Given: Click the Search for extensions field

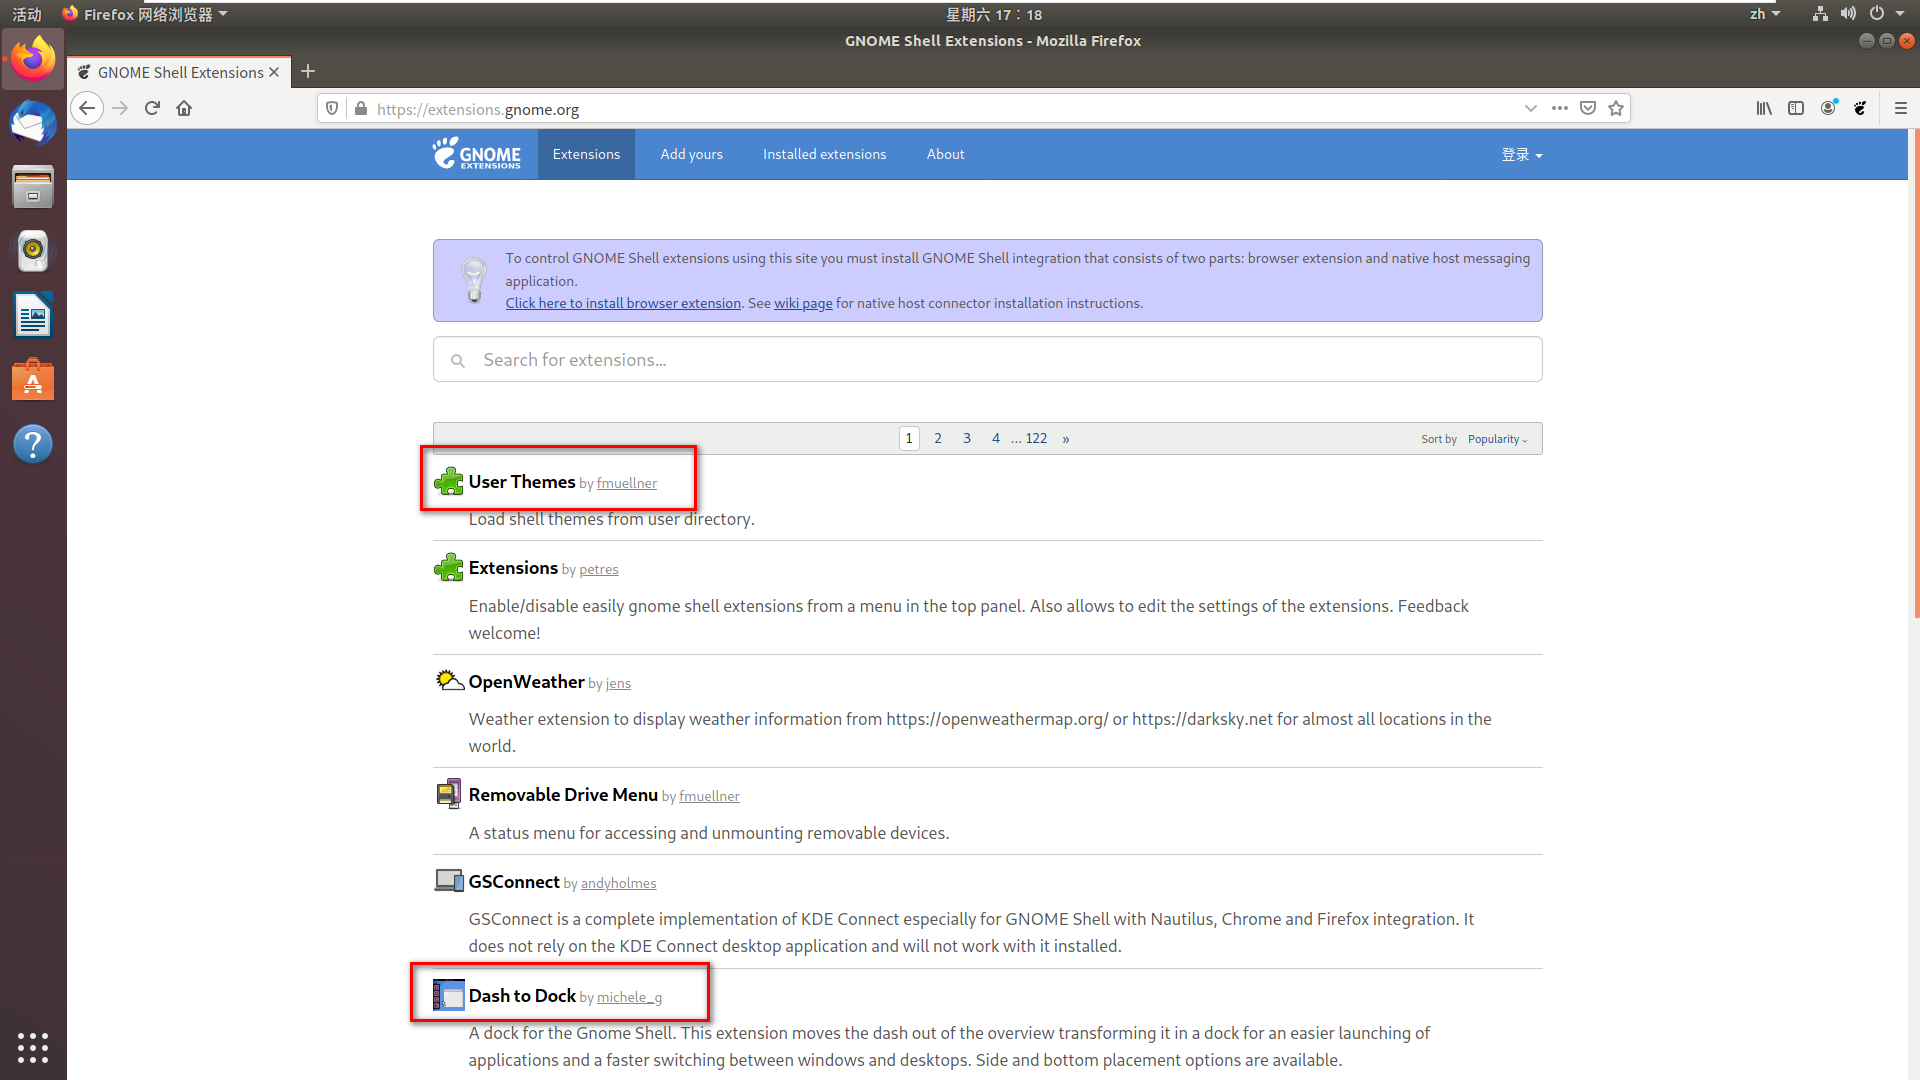Looking at the screenshot, I should coord(987,360).
